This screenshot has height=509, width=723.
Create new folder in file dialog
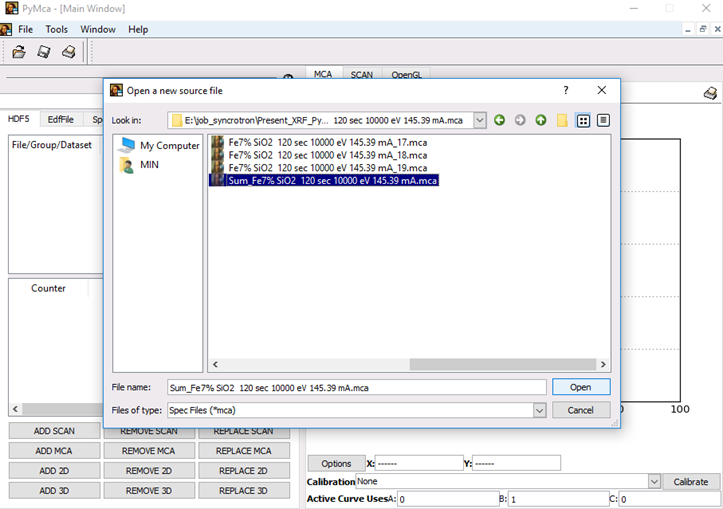tap(562, 120)
